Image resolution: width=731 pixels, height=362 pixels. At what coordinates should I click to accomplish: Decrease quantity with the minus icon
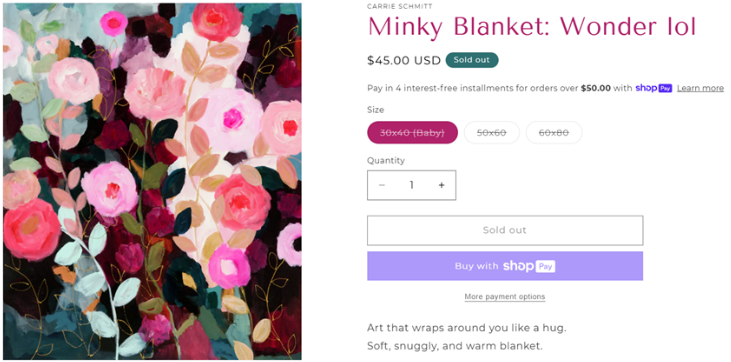pyautogui.click(x=382, y=185)
